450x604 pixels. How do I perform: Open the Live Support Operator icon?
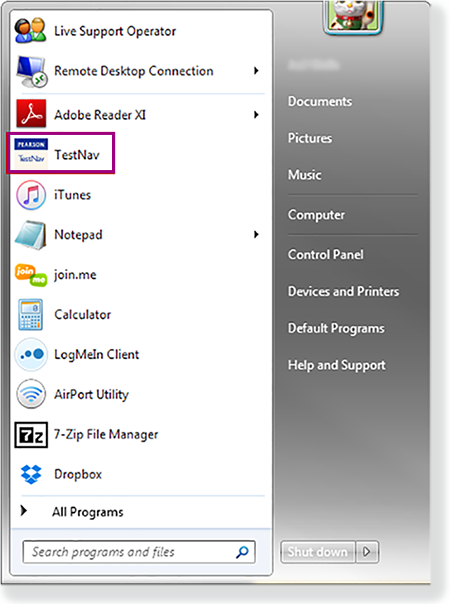click(x=30, y=30)
